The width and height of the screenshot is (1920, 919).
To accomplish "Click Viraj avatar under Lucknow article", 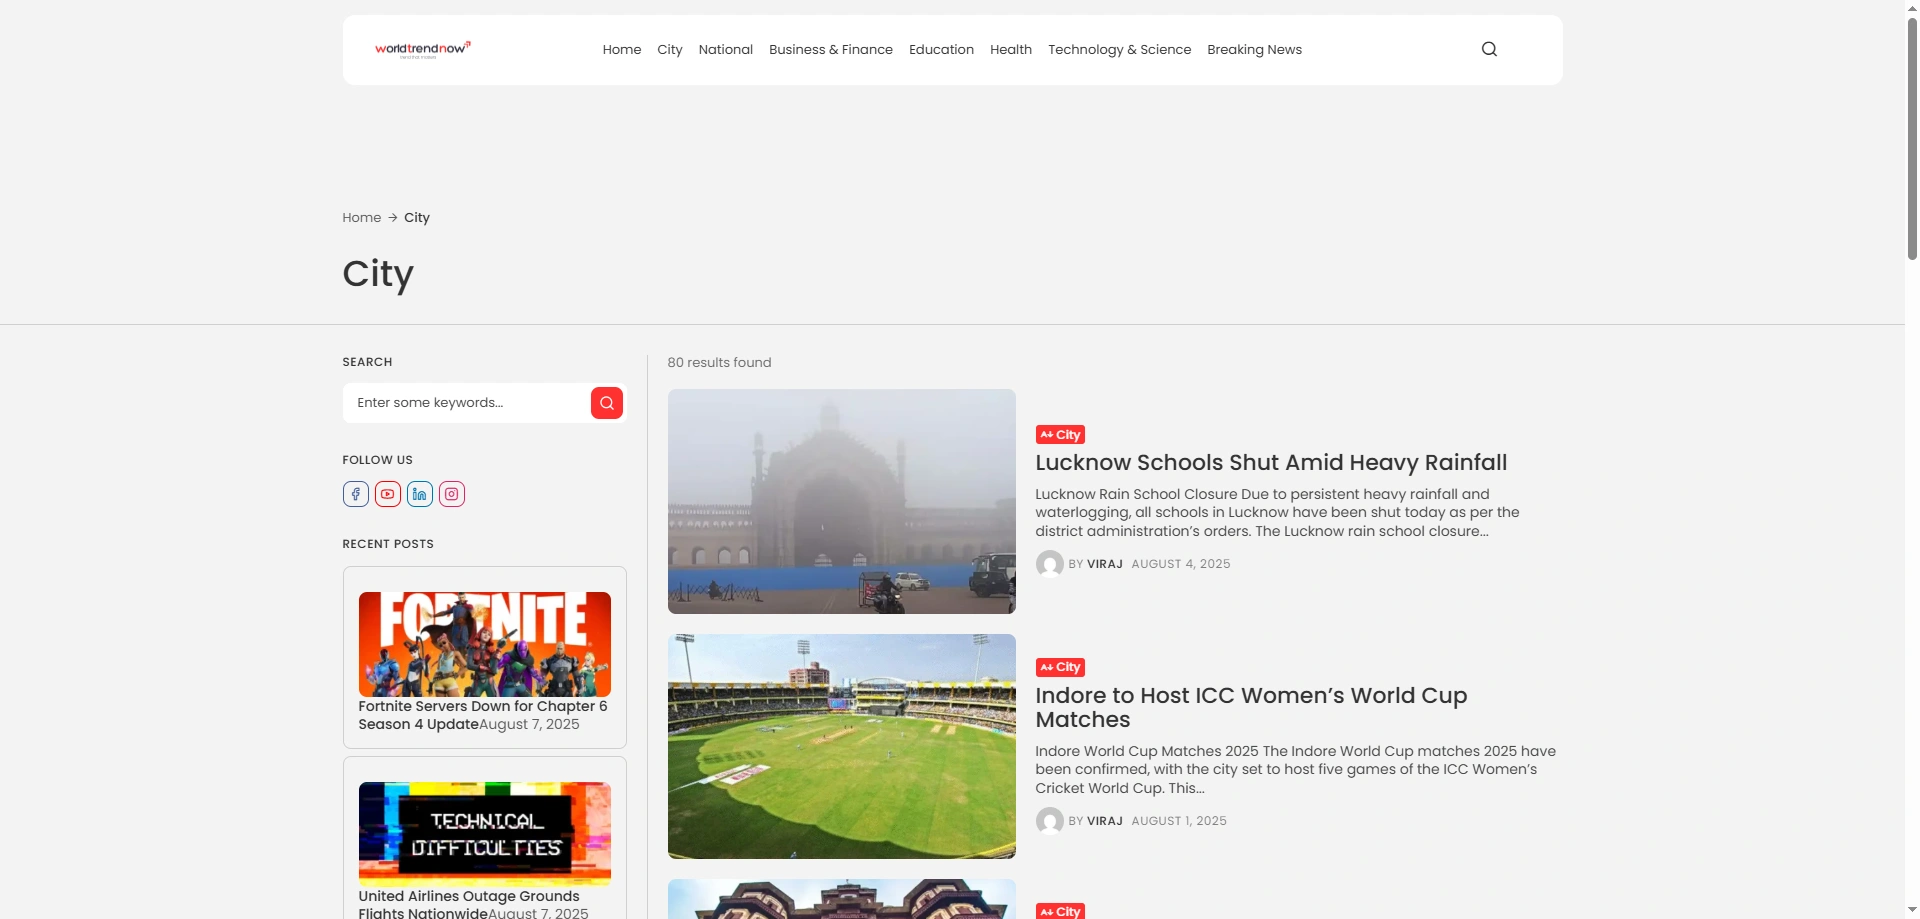I will (1049, 564).
